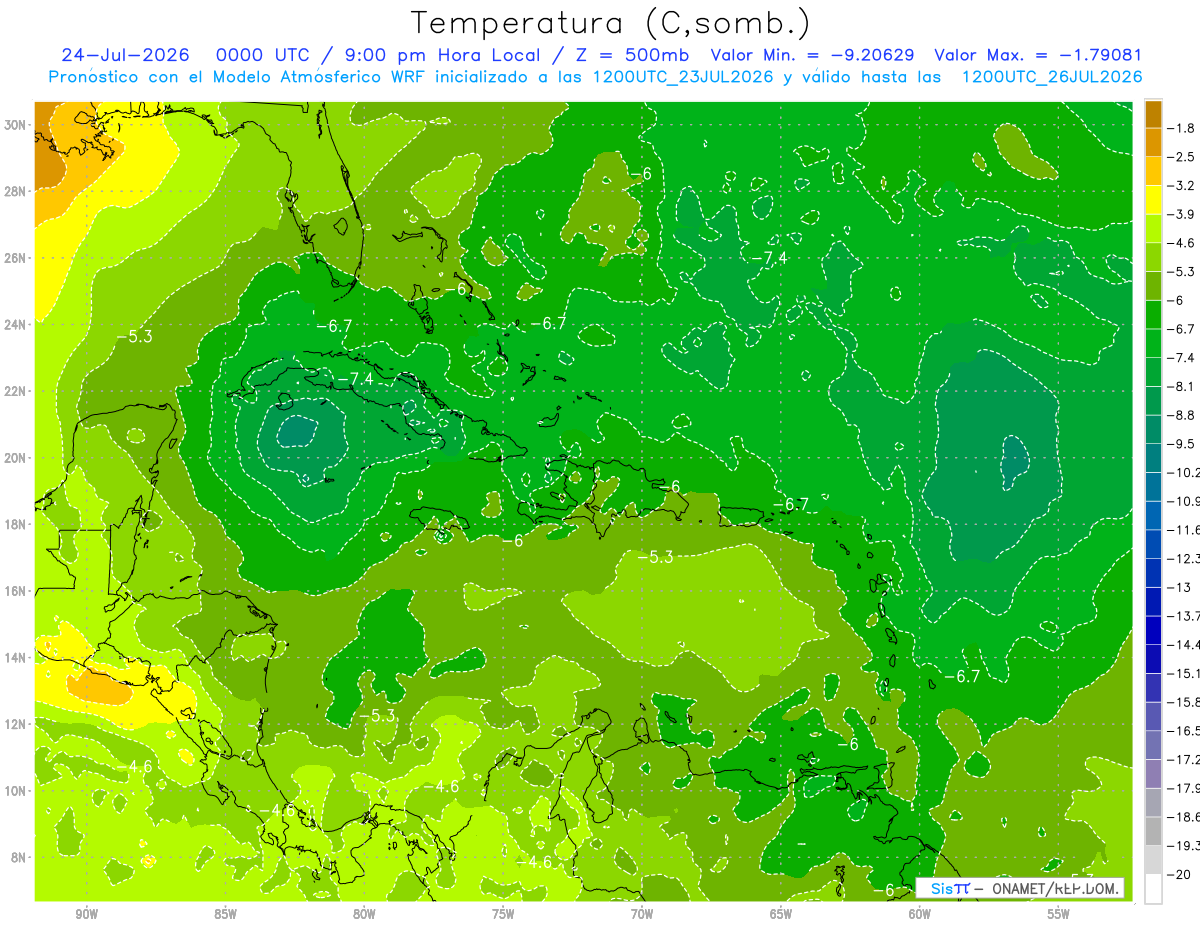Click the 14N latitude axis label

click(16, 657)
